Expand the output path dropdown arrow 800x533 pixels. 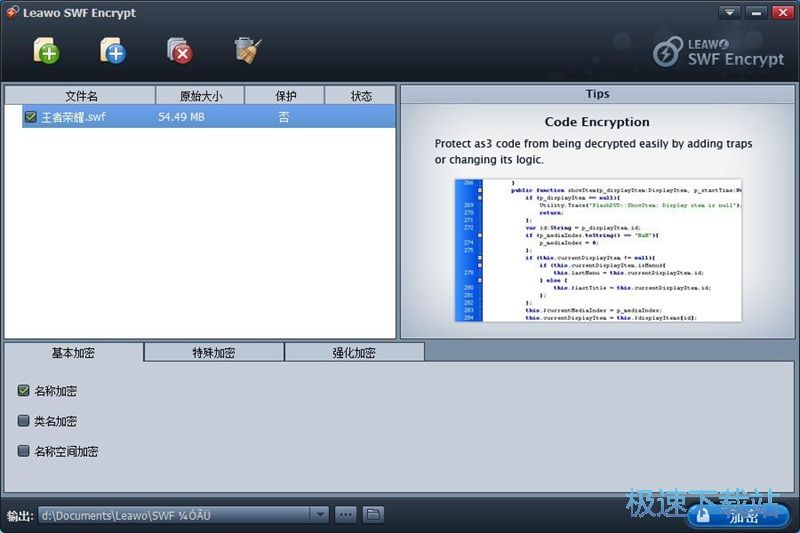tap(319, 515)
